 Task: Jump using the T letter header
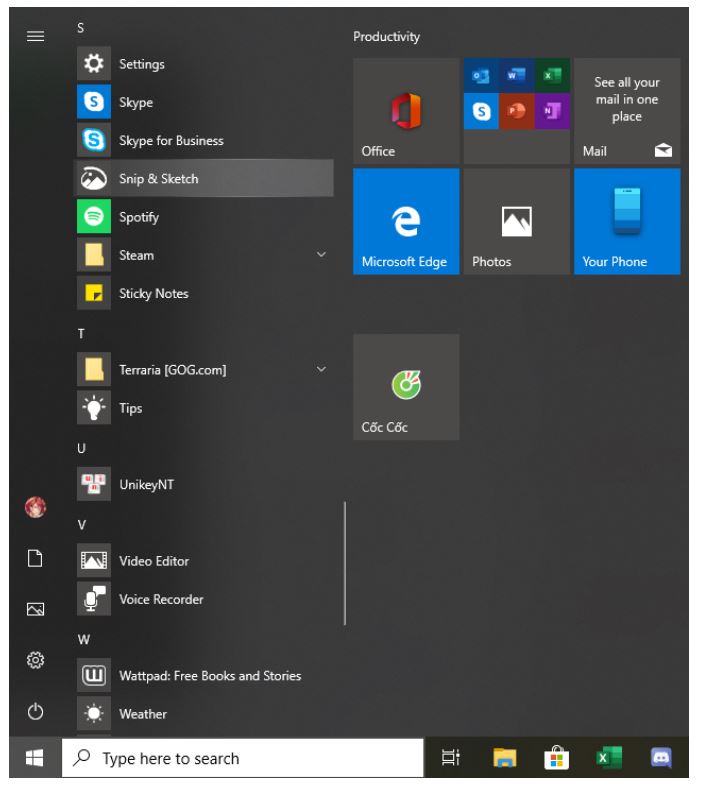click(x=81, y=334)
